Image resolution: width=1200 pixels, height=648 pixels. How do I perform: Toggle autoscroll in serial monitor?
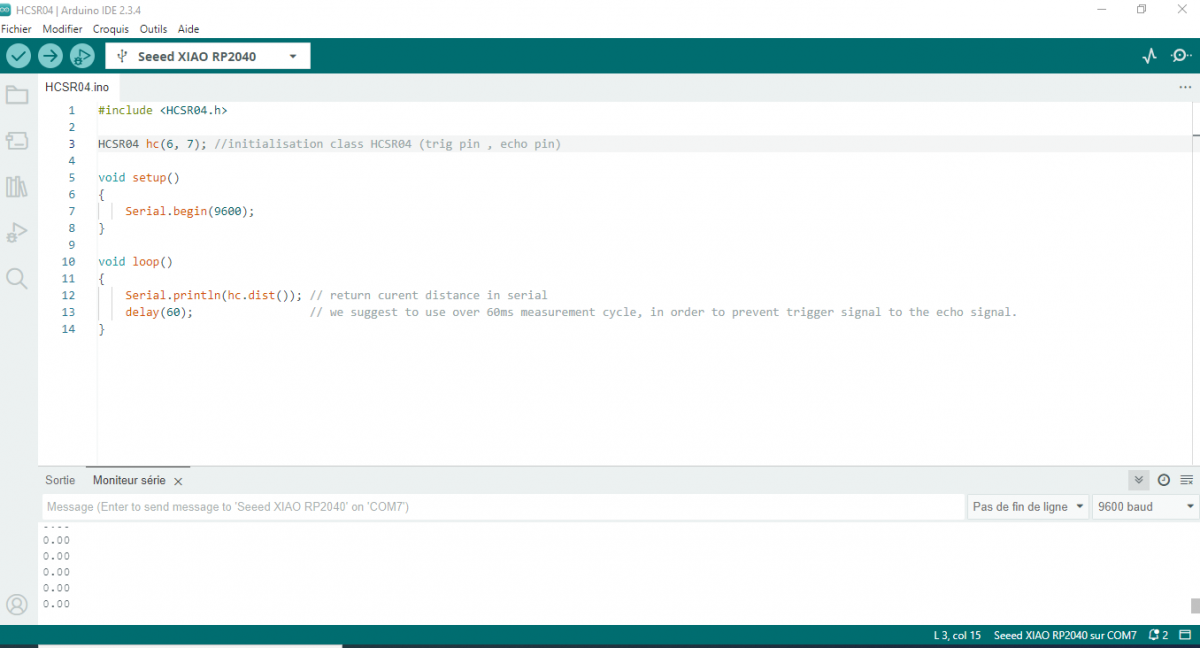click(x=1138, y=480)
